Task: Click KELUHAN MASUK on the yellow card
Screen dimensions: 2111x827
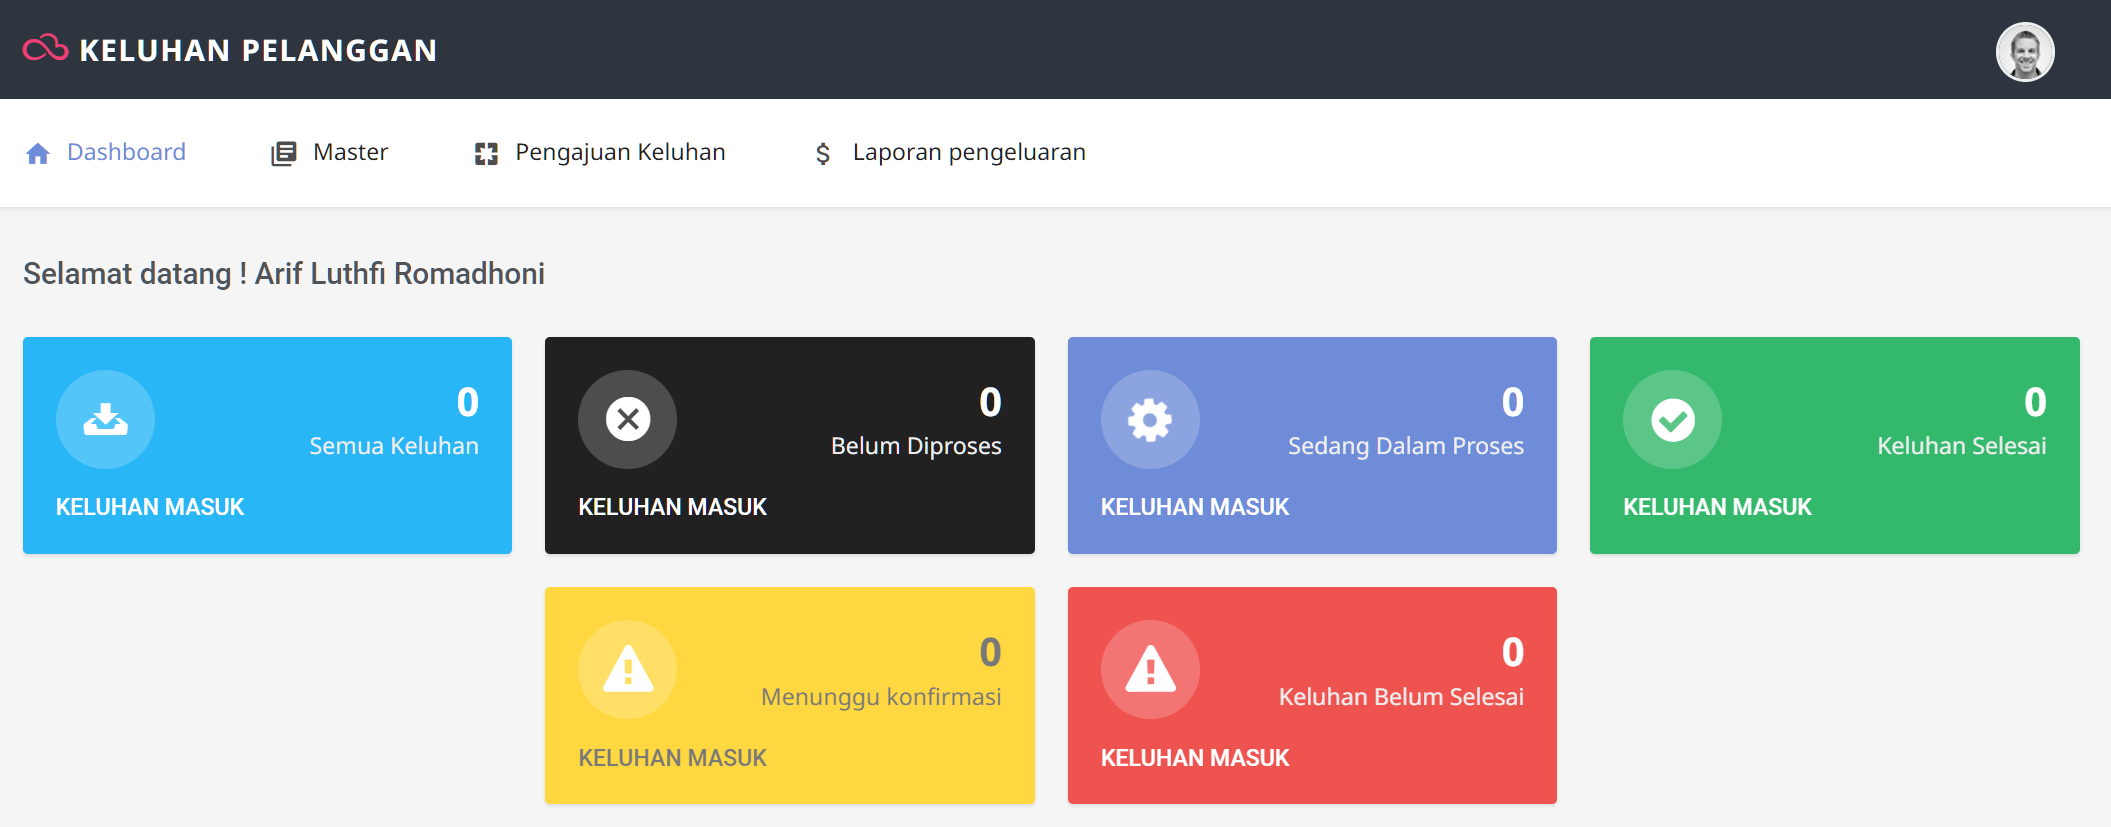Action: [x=672, y=758]
